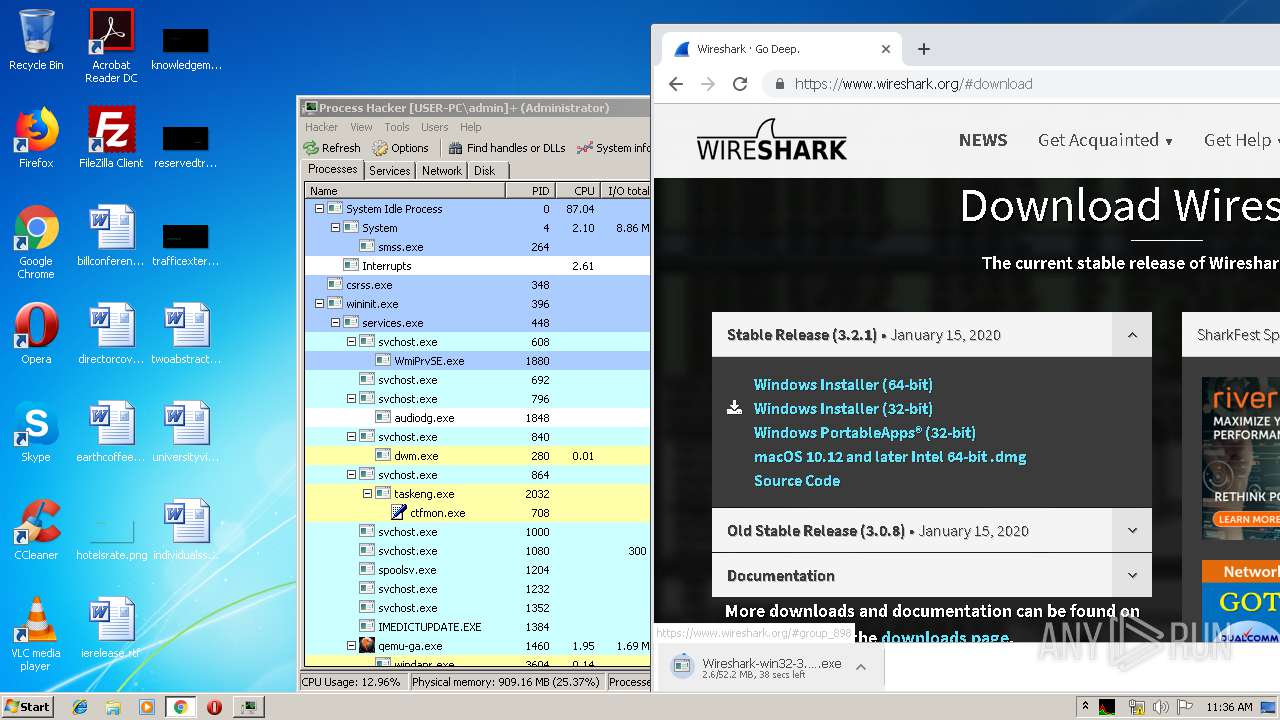Image resolution: width=1280 pixels, height=720 pixels.
Task: Select the directorcov… Word document icon
Action: (x=111, y=334)
